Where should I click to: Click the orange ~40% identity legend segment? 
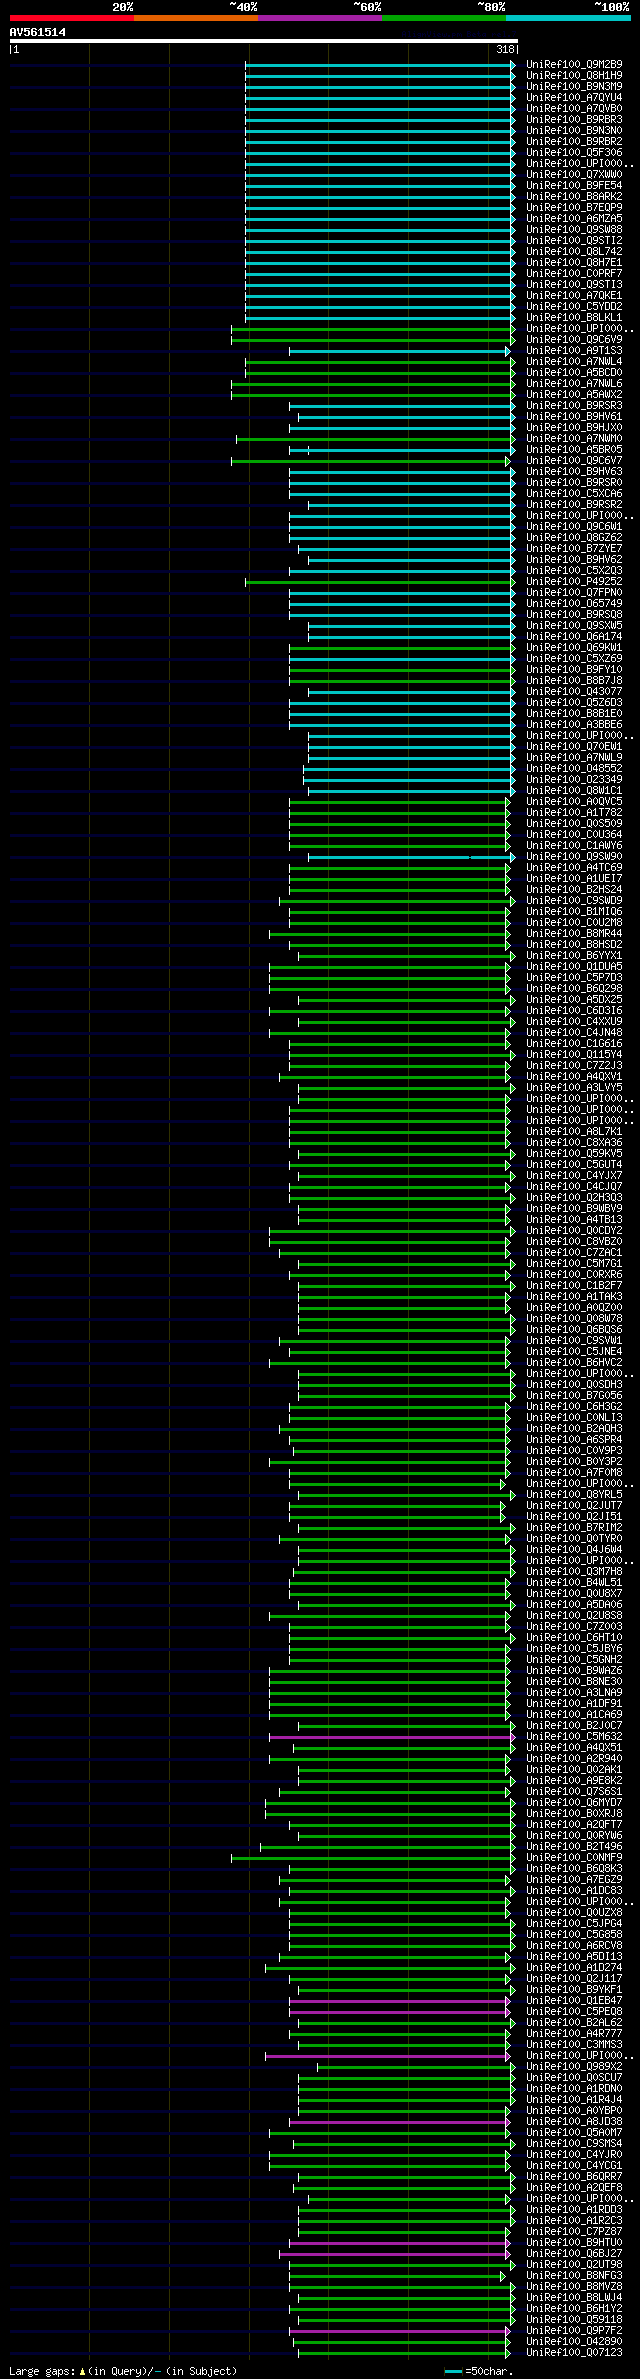pyautogui.click(x=196, y=18)
